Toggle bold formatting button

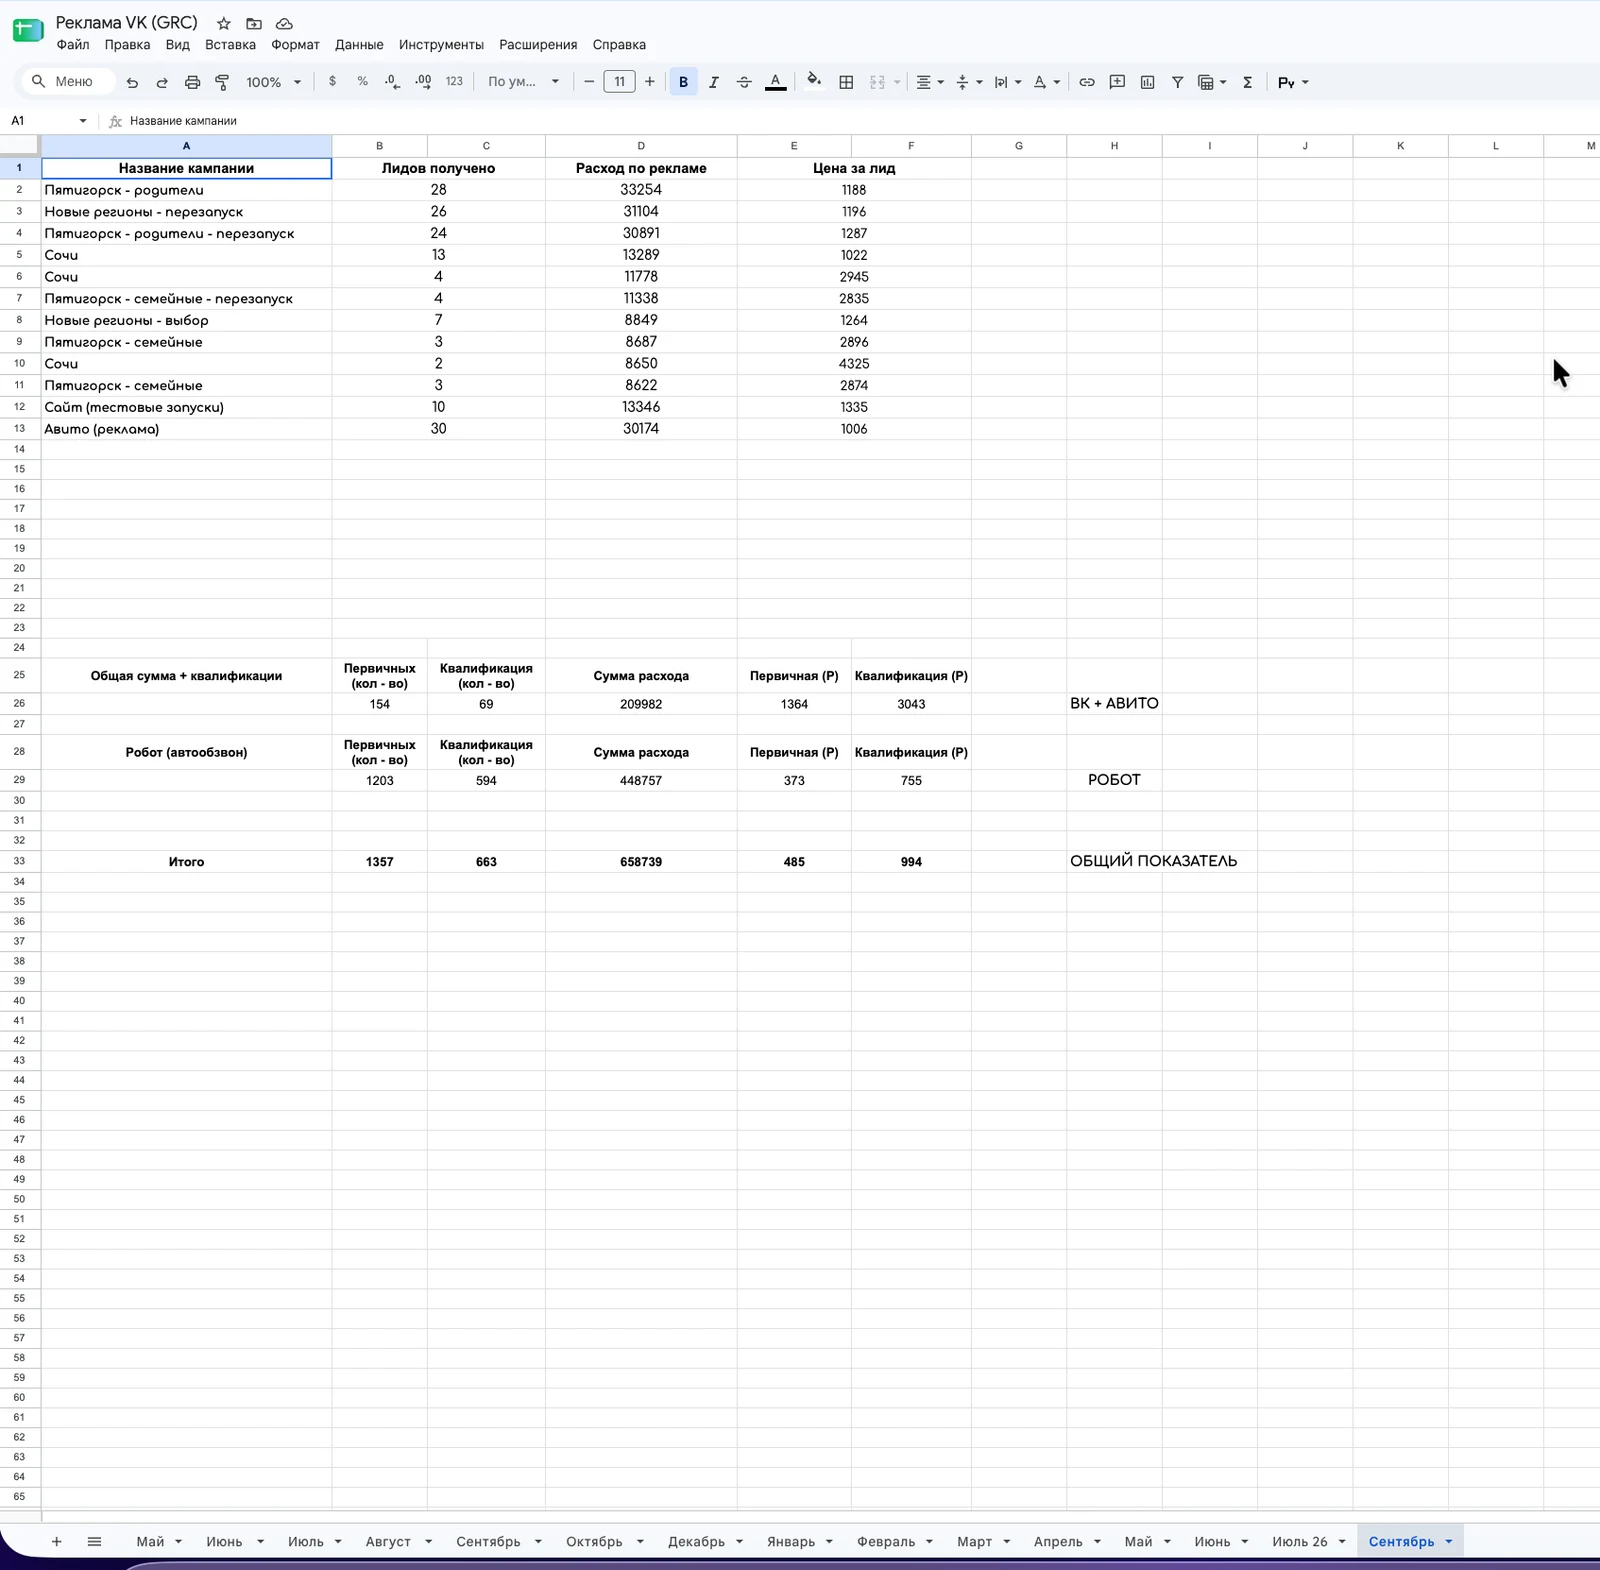point(683,82)
